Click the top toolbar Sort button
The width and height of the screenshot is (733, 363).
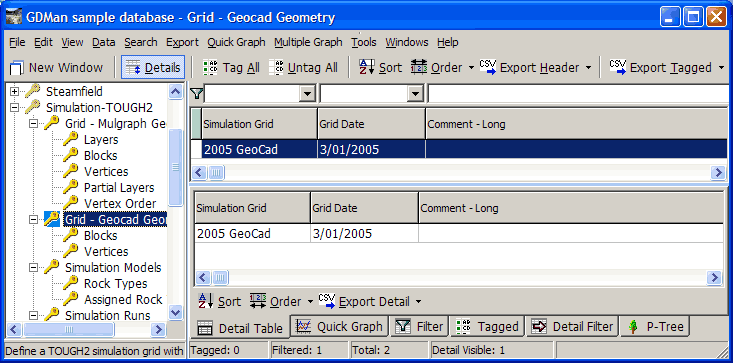tap(380, 68)
